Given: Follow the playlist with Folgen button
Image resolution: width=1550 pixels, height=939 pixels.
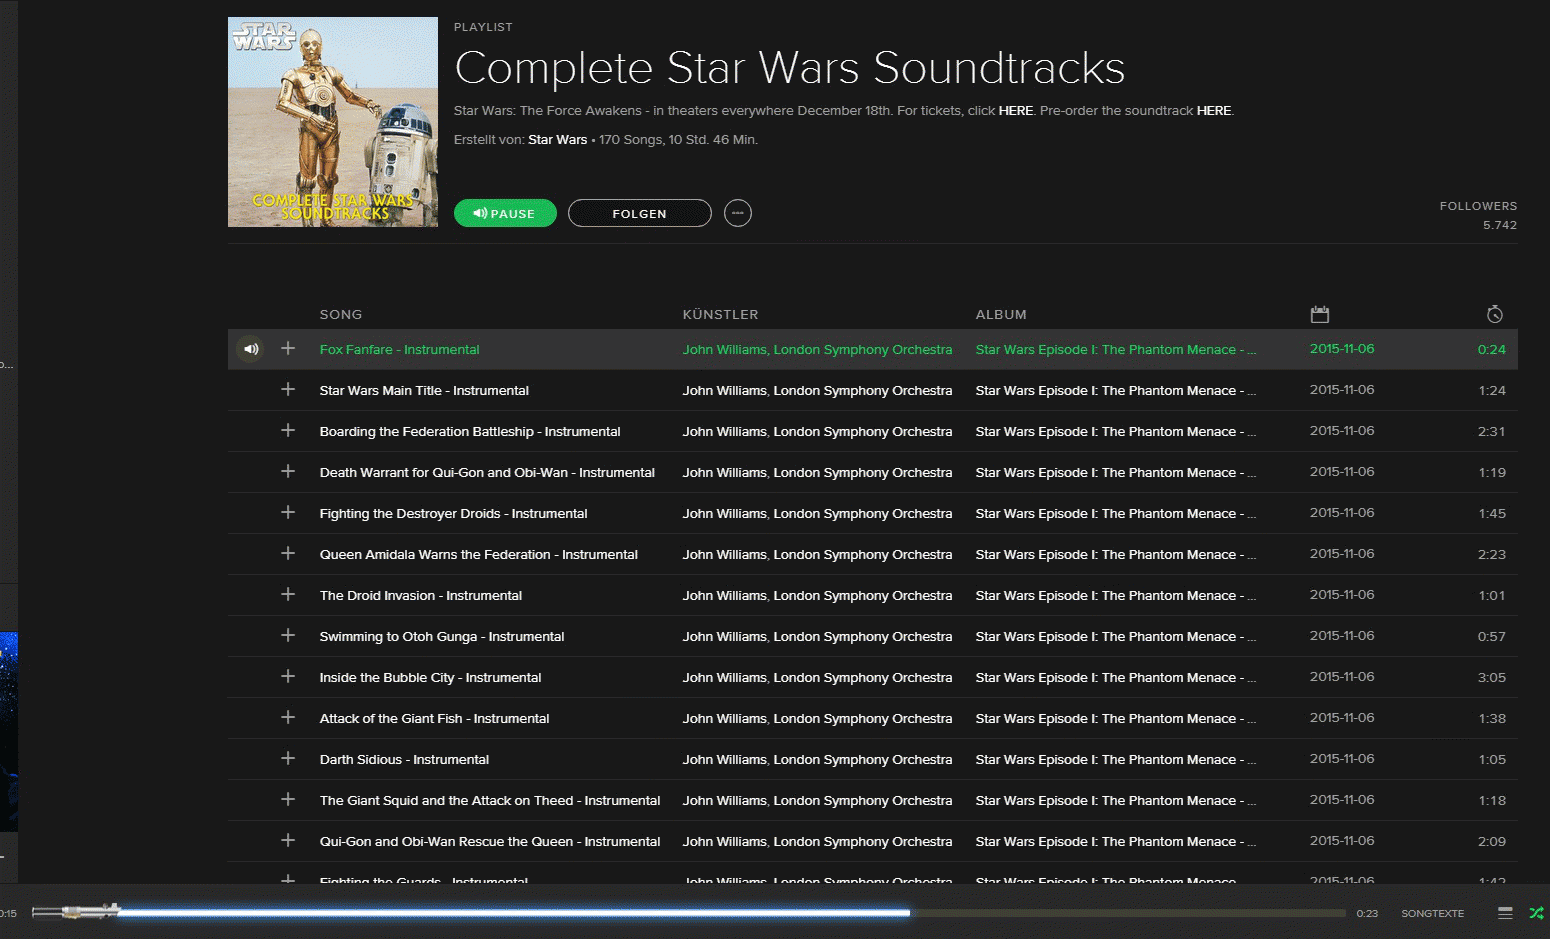Looking at the screenshot, I should tap(640, 213).
